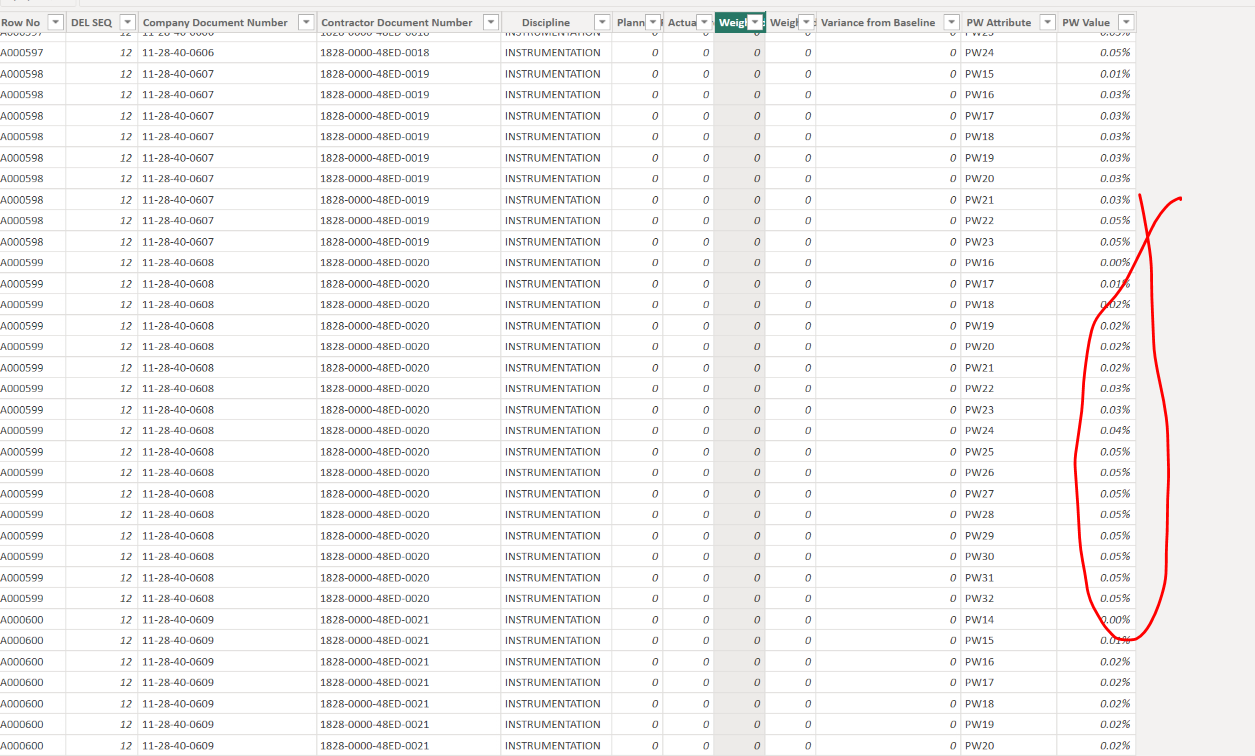
Task: Click the PW30 attribute cell
Action: 1009,556
